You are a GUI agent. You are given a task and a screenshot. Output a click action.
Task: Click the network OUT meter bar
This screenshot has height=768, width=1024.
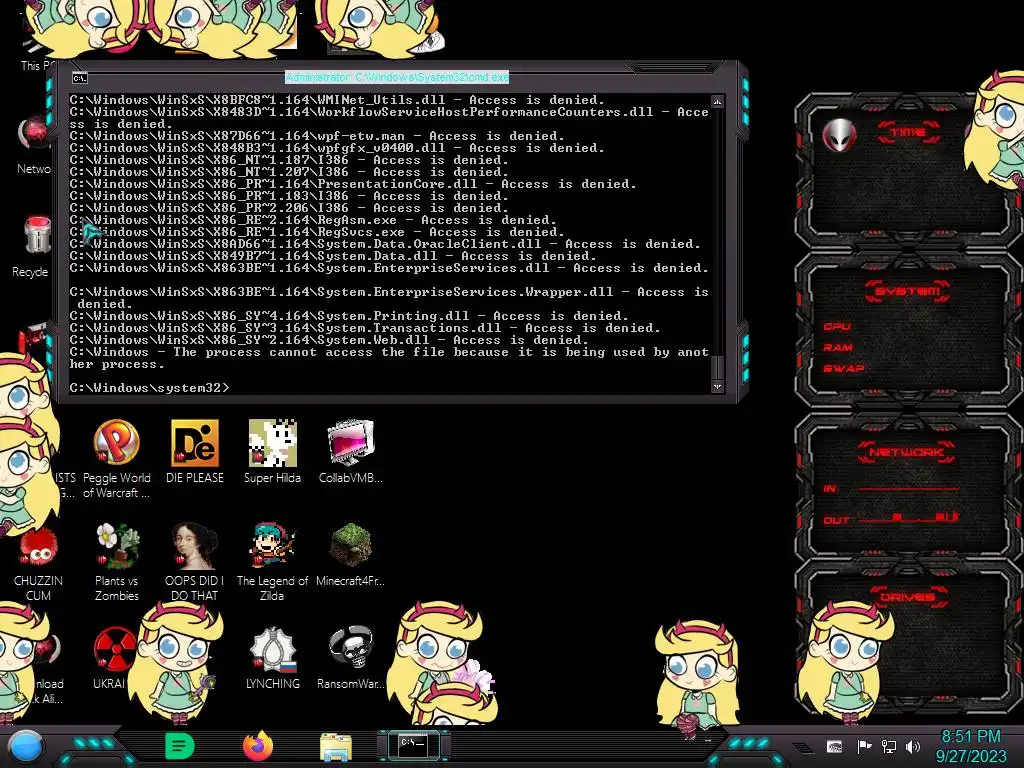909,519
